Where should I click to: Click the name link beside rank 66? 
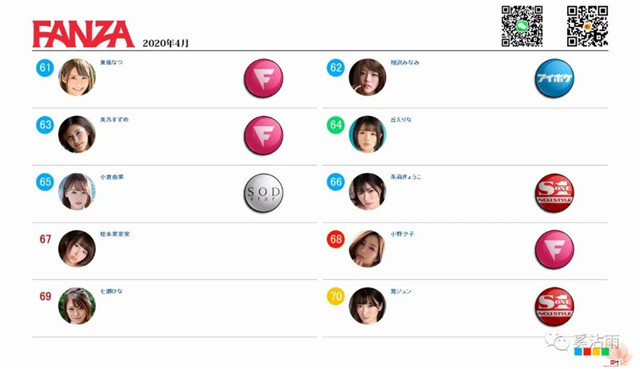(x=406, y=177)
